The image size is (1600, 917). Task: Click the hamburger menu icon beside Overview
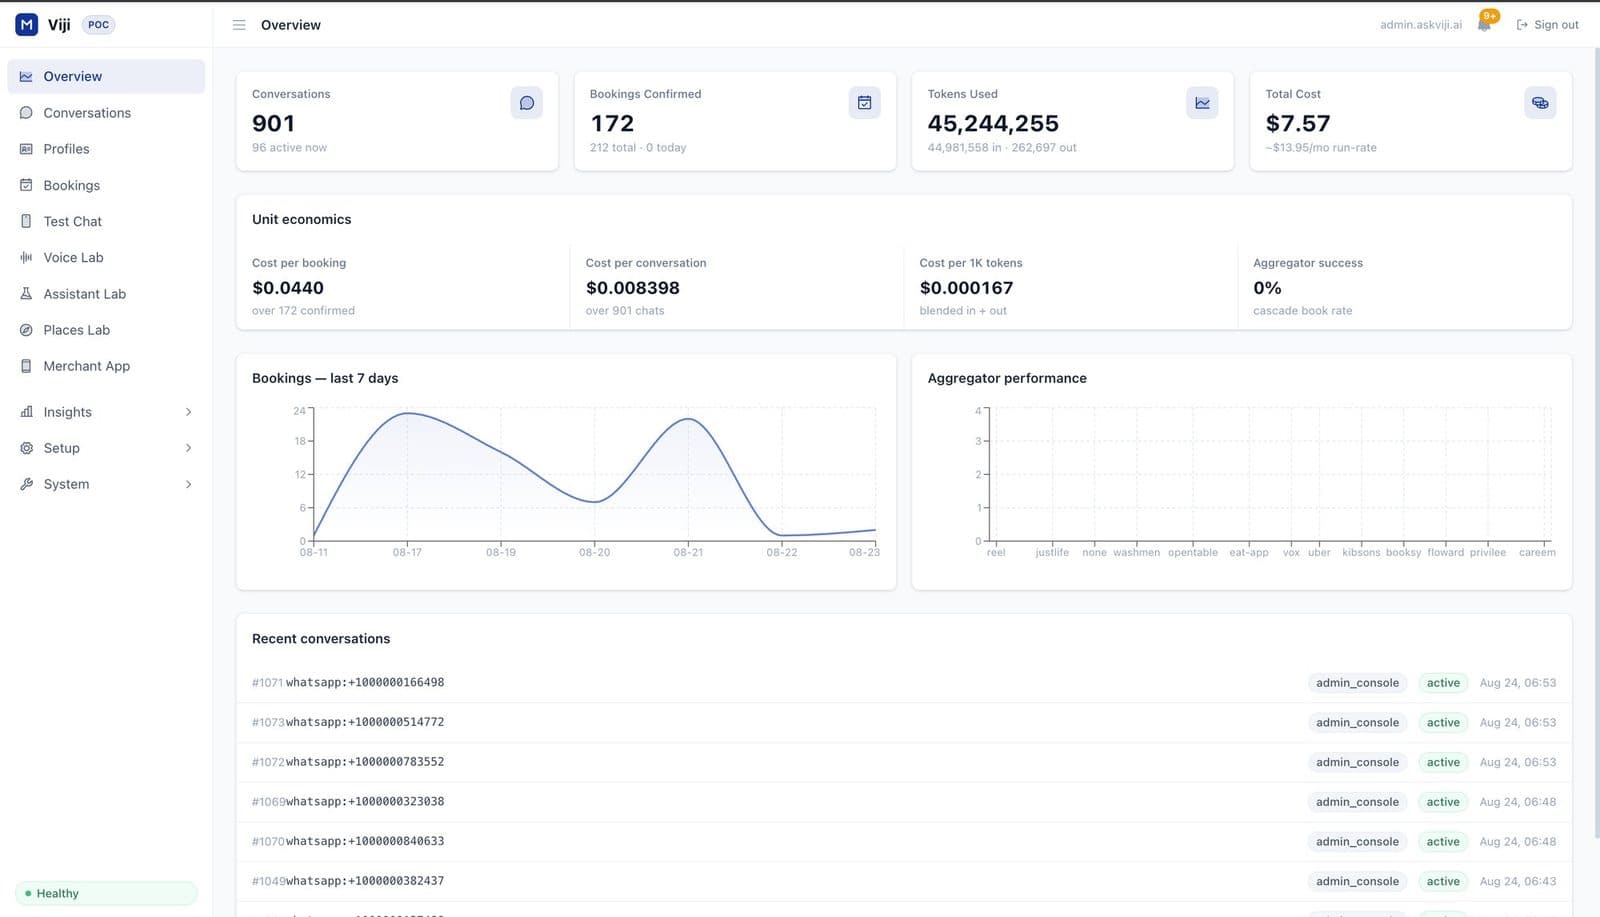point(239,25)
